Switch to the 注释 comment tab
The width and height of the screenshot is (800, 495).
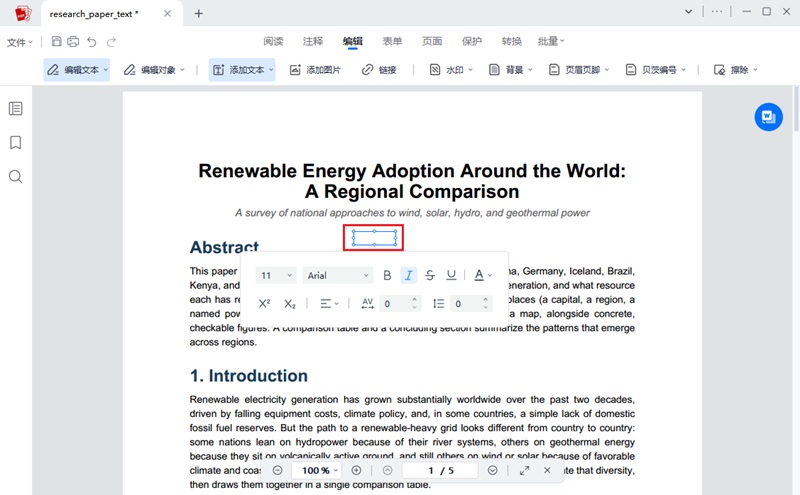(313, 41)
